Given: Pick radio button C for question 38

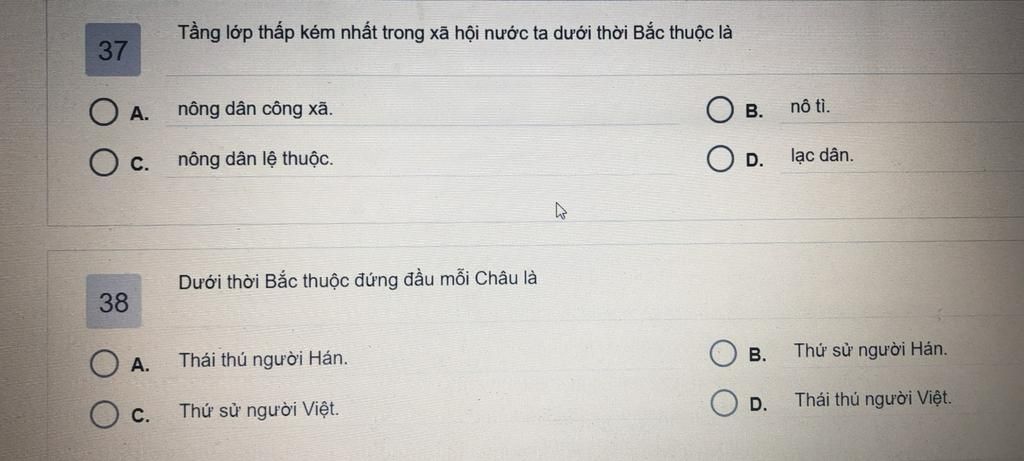Looking at the screenshot, I should (104, 414).
